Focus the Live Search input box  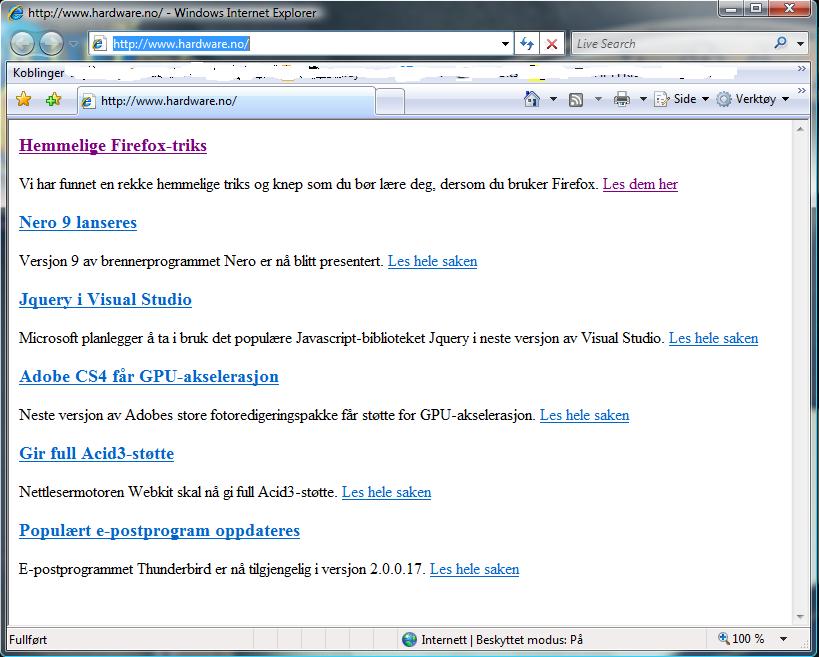pyautogui.click(x=672, y=43)
